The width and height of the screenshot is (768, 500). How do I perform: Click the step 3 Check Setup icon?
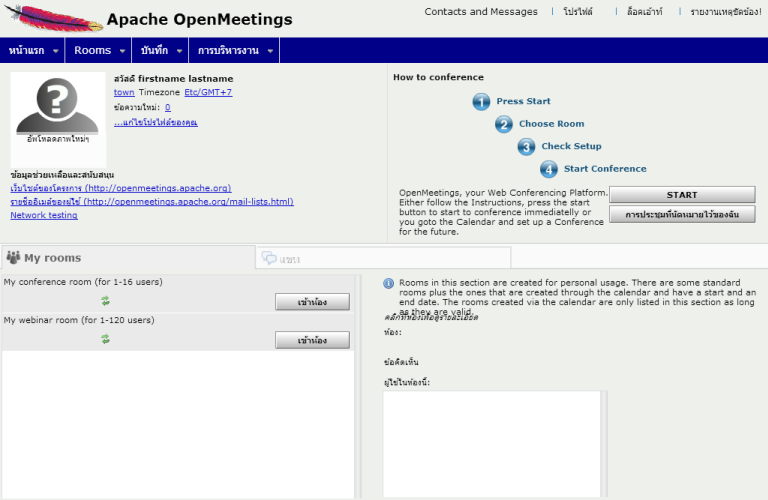(x=526, y=147)
